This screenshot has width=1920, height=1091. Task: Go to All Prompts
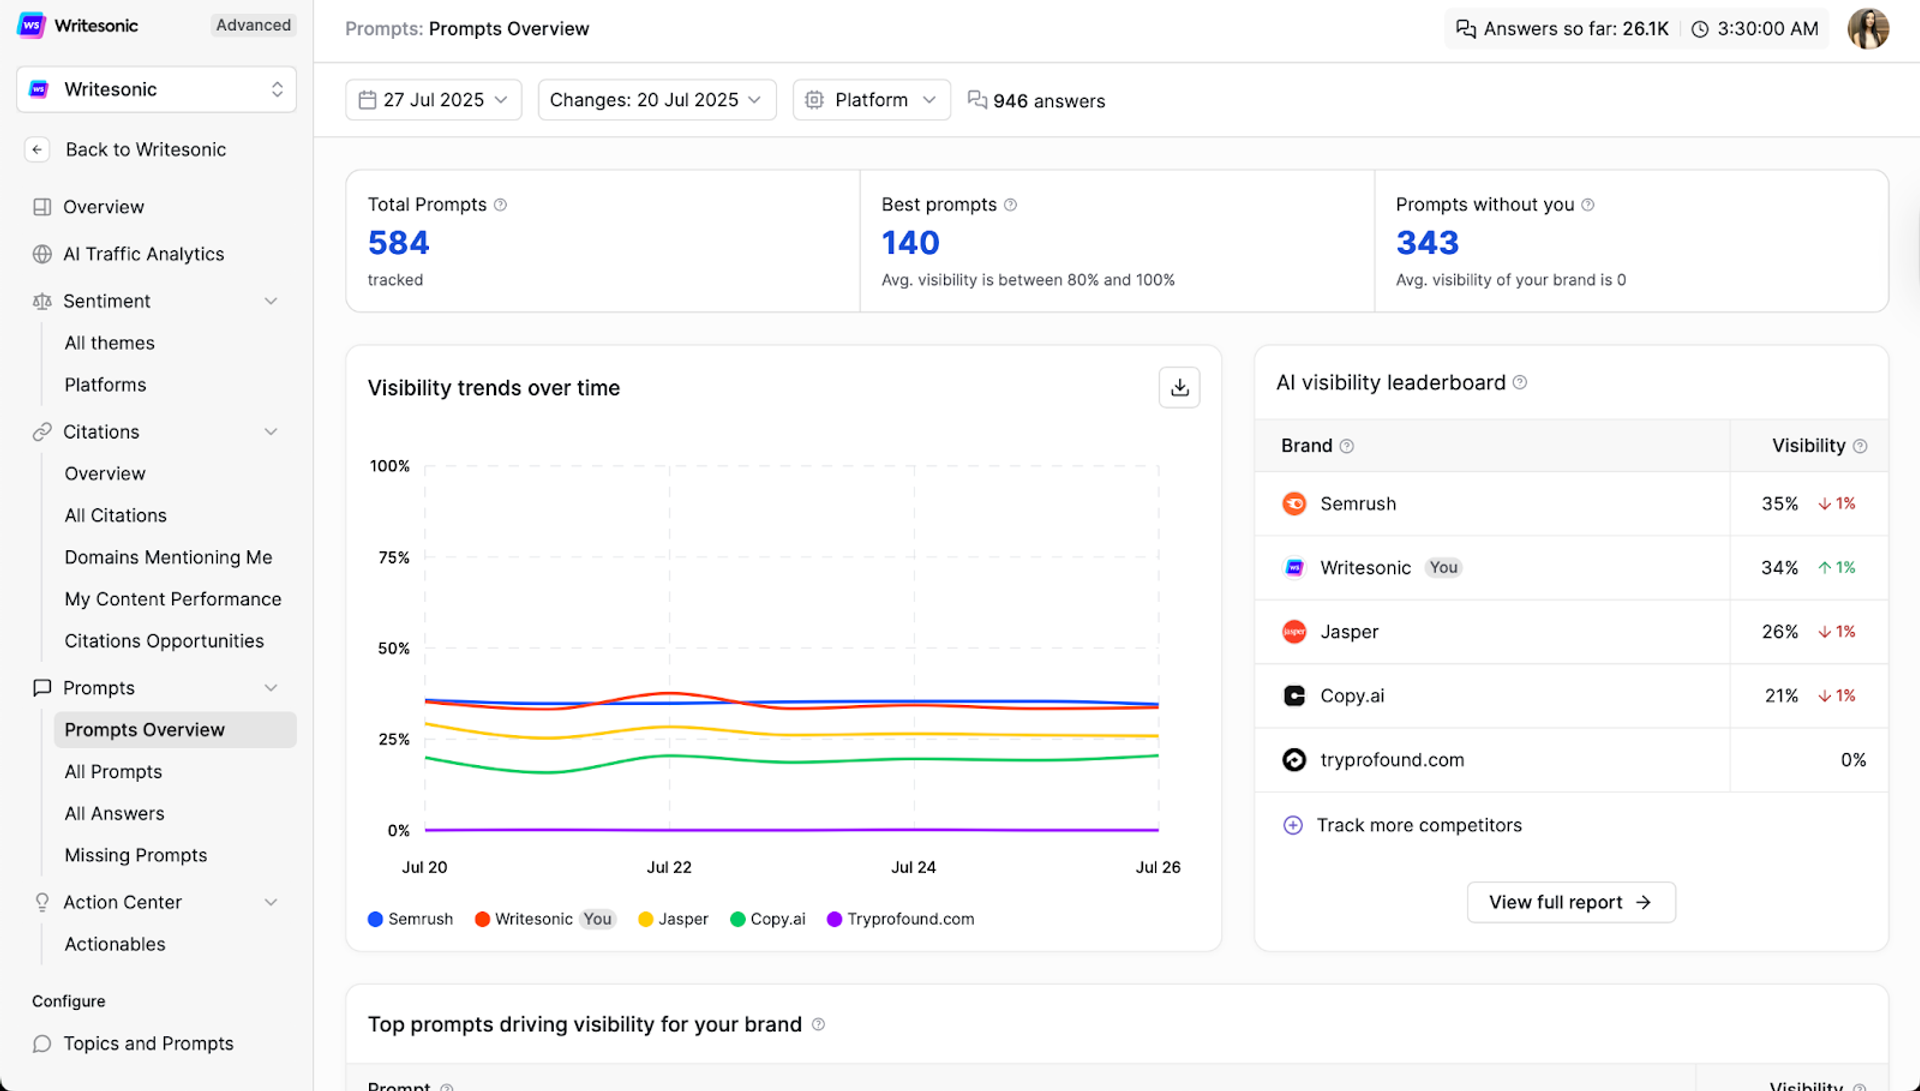113,772
